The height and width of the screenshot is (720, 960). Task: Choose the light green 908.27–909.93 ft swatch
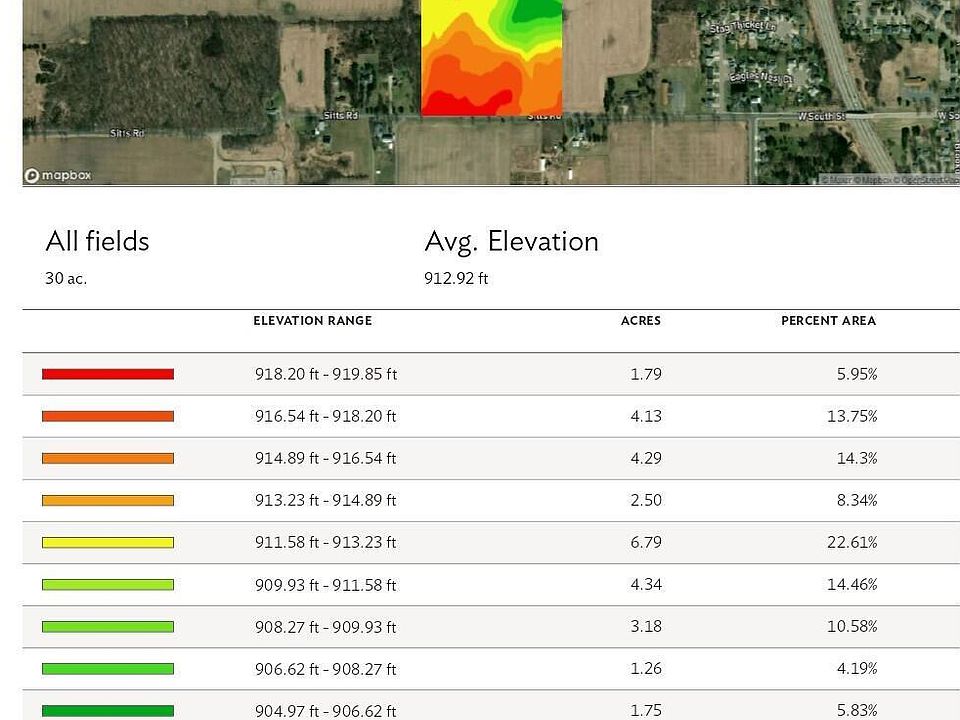point(108,626)
